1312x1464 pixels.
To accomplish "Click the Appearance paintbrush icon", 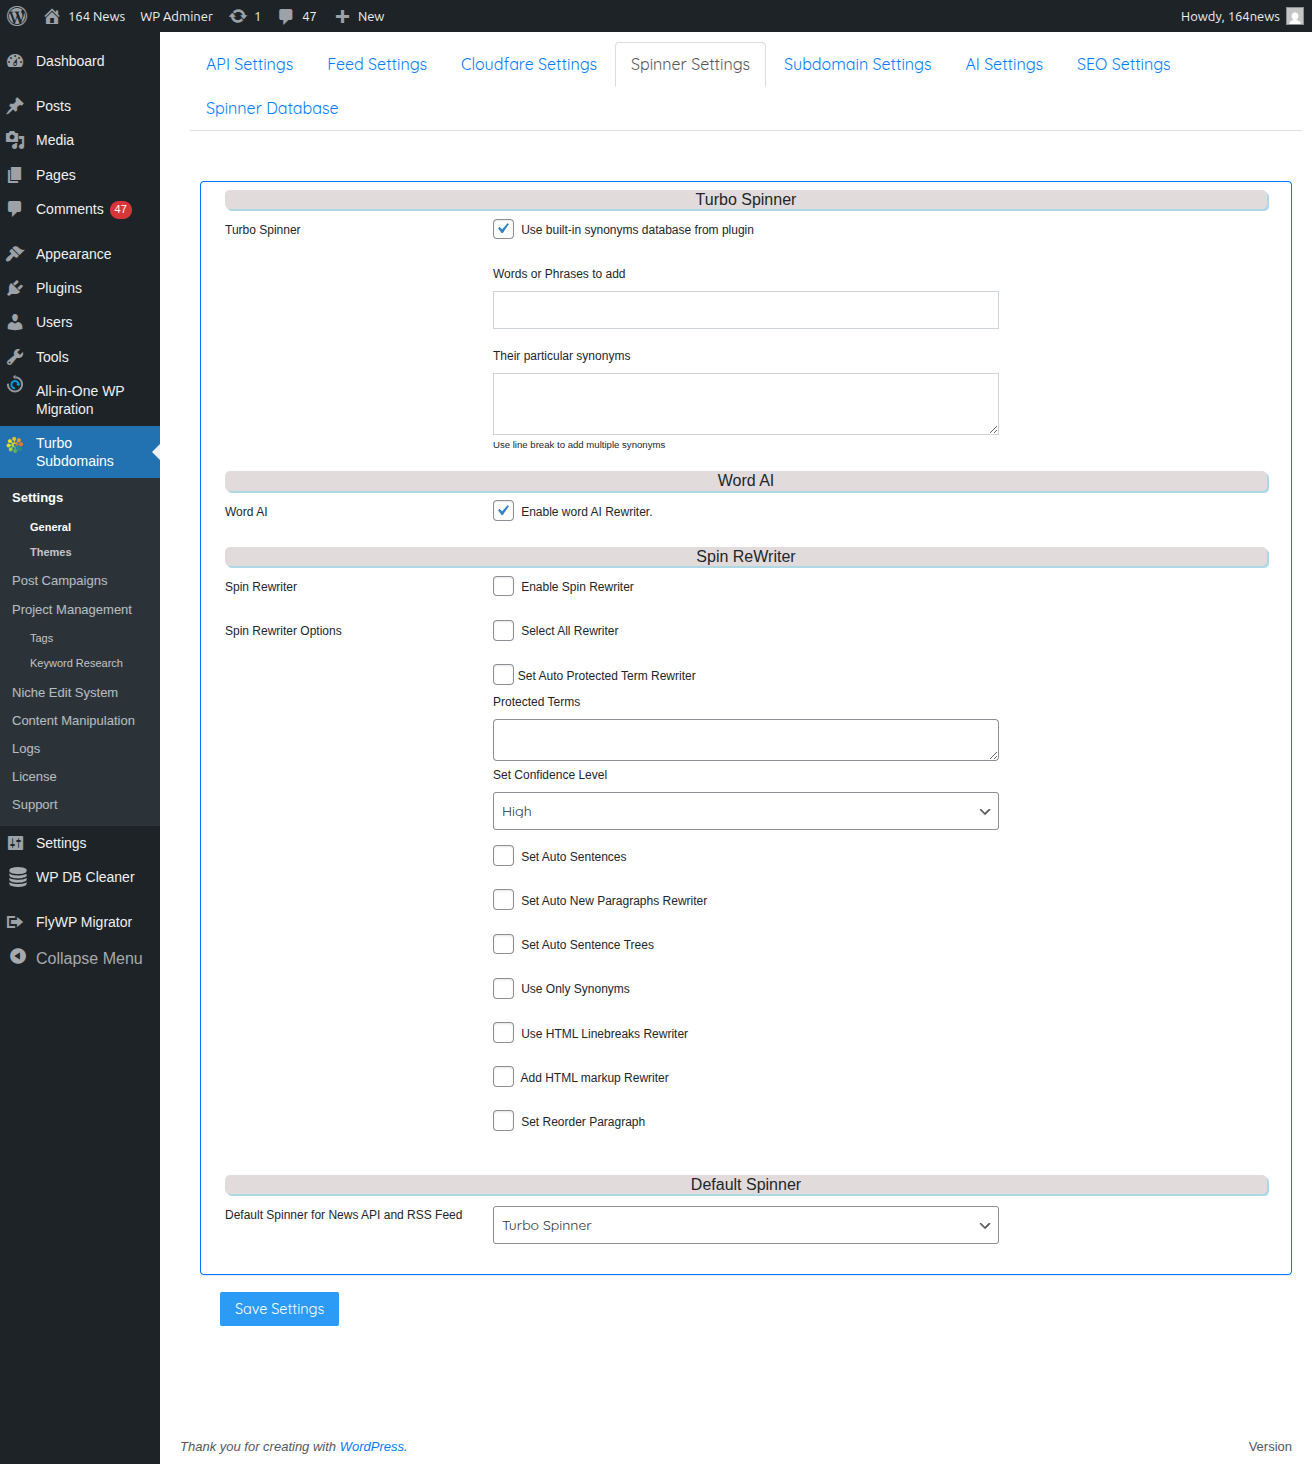I will coord(15,254).
